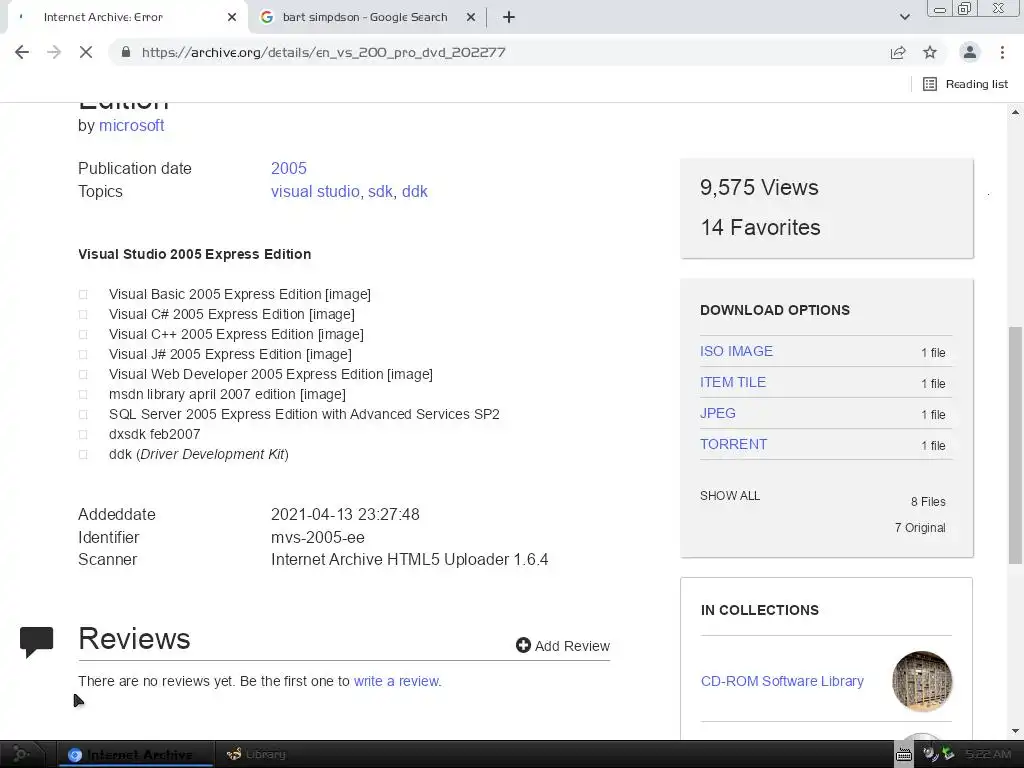Open the Reading list panel
The image size is (1024, 768).
[965, 84]
